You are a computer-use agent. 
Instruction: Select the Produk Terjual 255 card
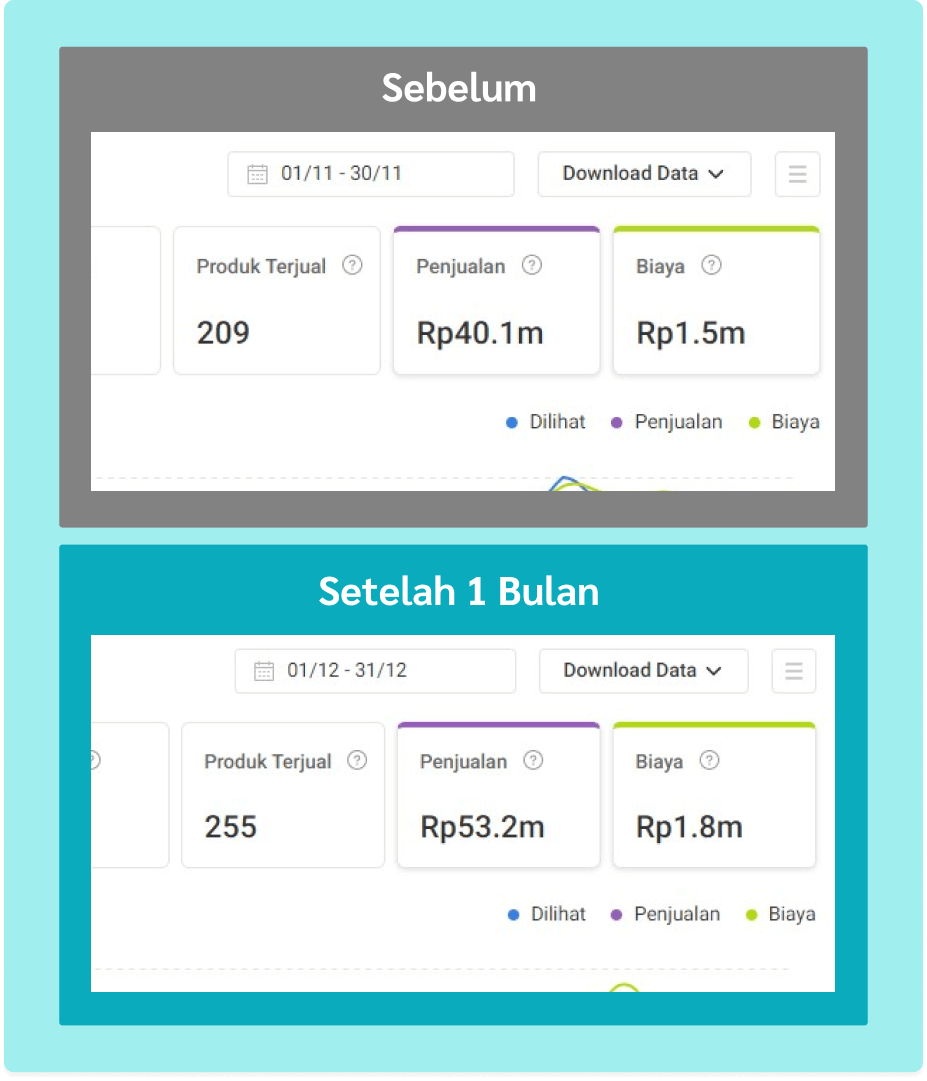pyautogui.click(x=283, y=797)
